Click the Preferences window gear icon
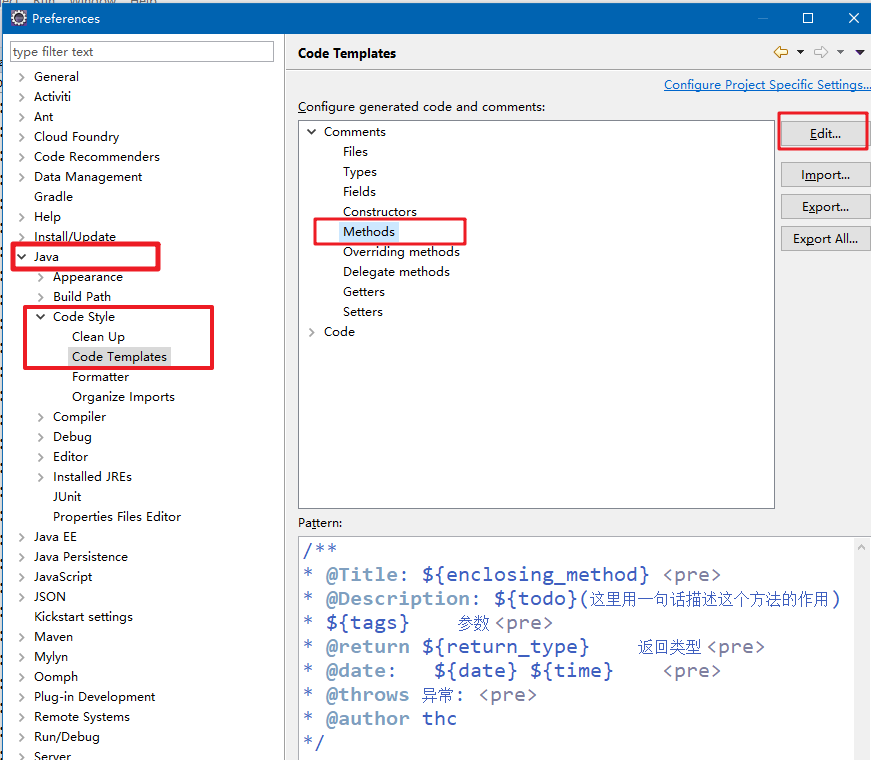871x760 pixels. pos(18,18)
